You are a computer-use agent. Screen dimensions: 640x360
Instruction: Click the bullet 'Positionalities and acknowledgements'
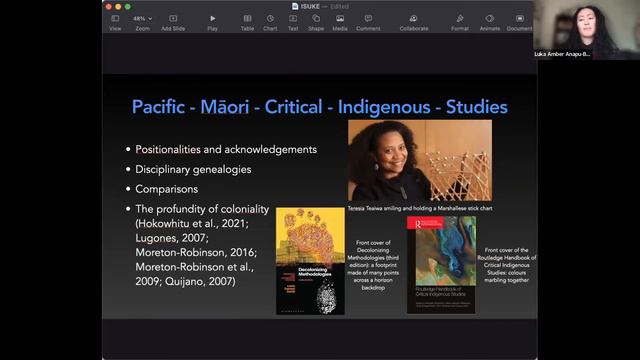click(x=226, y=149)
